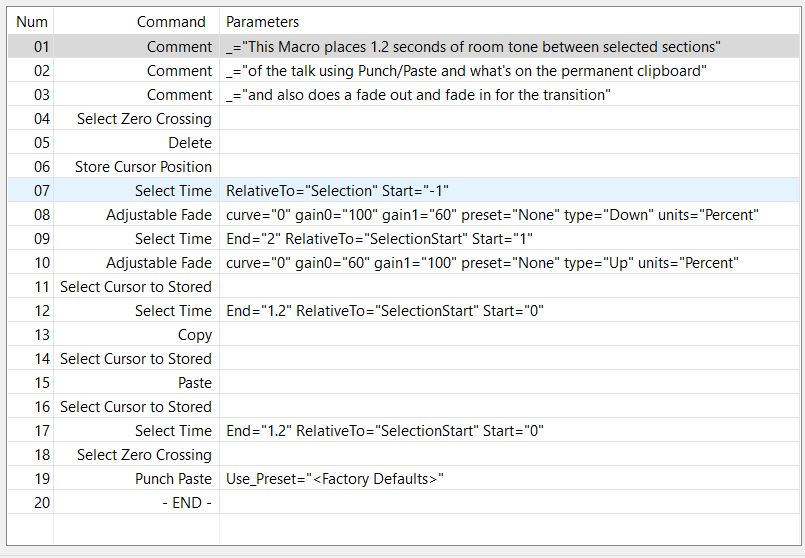Select row 07 Select Time with Start="-1"
The height and width of the screenshot is (558, 805).
[404, 191]
